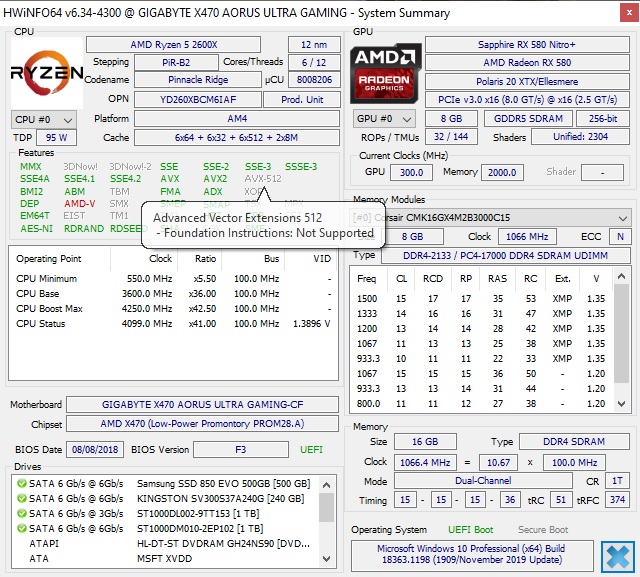The width and height of the screenshot is (640, 577).
Task: Select the 1333 MHz XMP timing row
Action: 482,314
